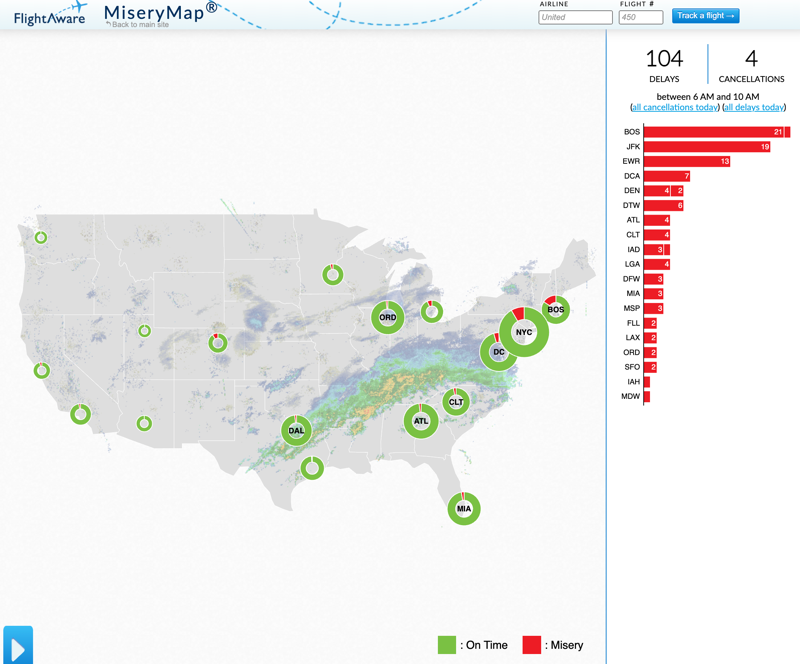
Task: Select the ORD bar in the chart
Action: point(651,353)
